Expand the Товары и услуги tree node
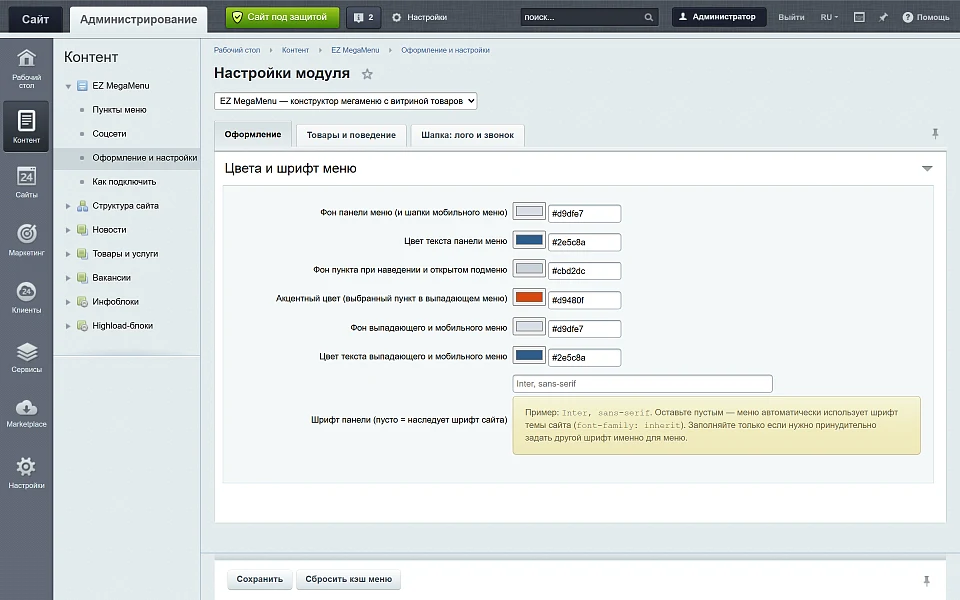Screen dimensions: 960x600 pos(68,254)
